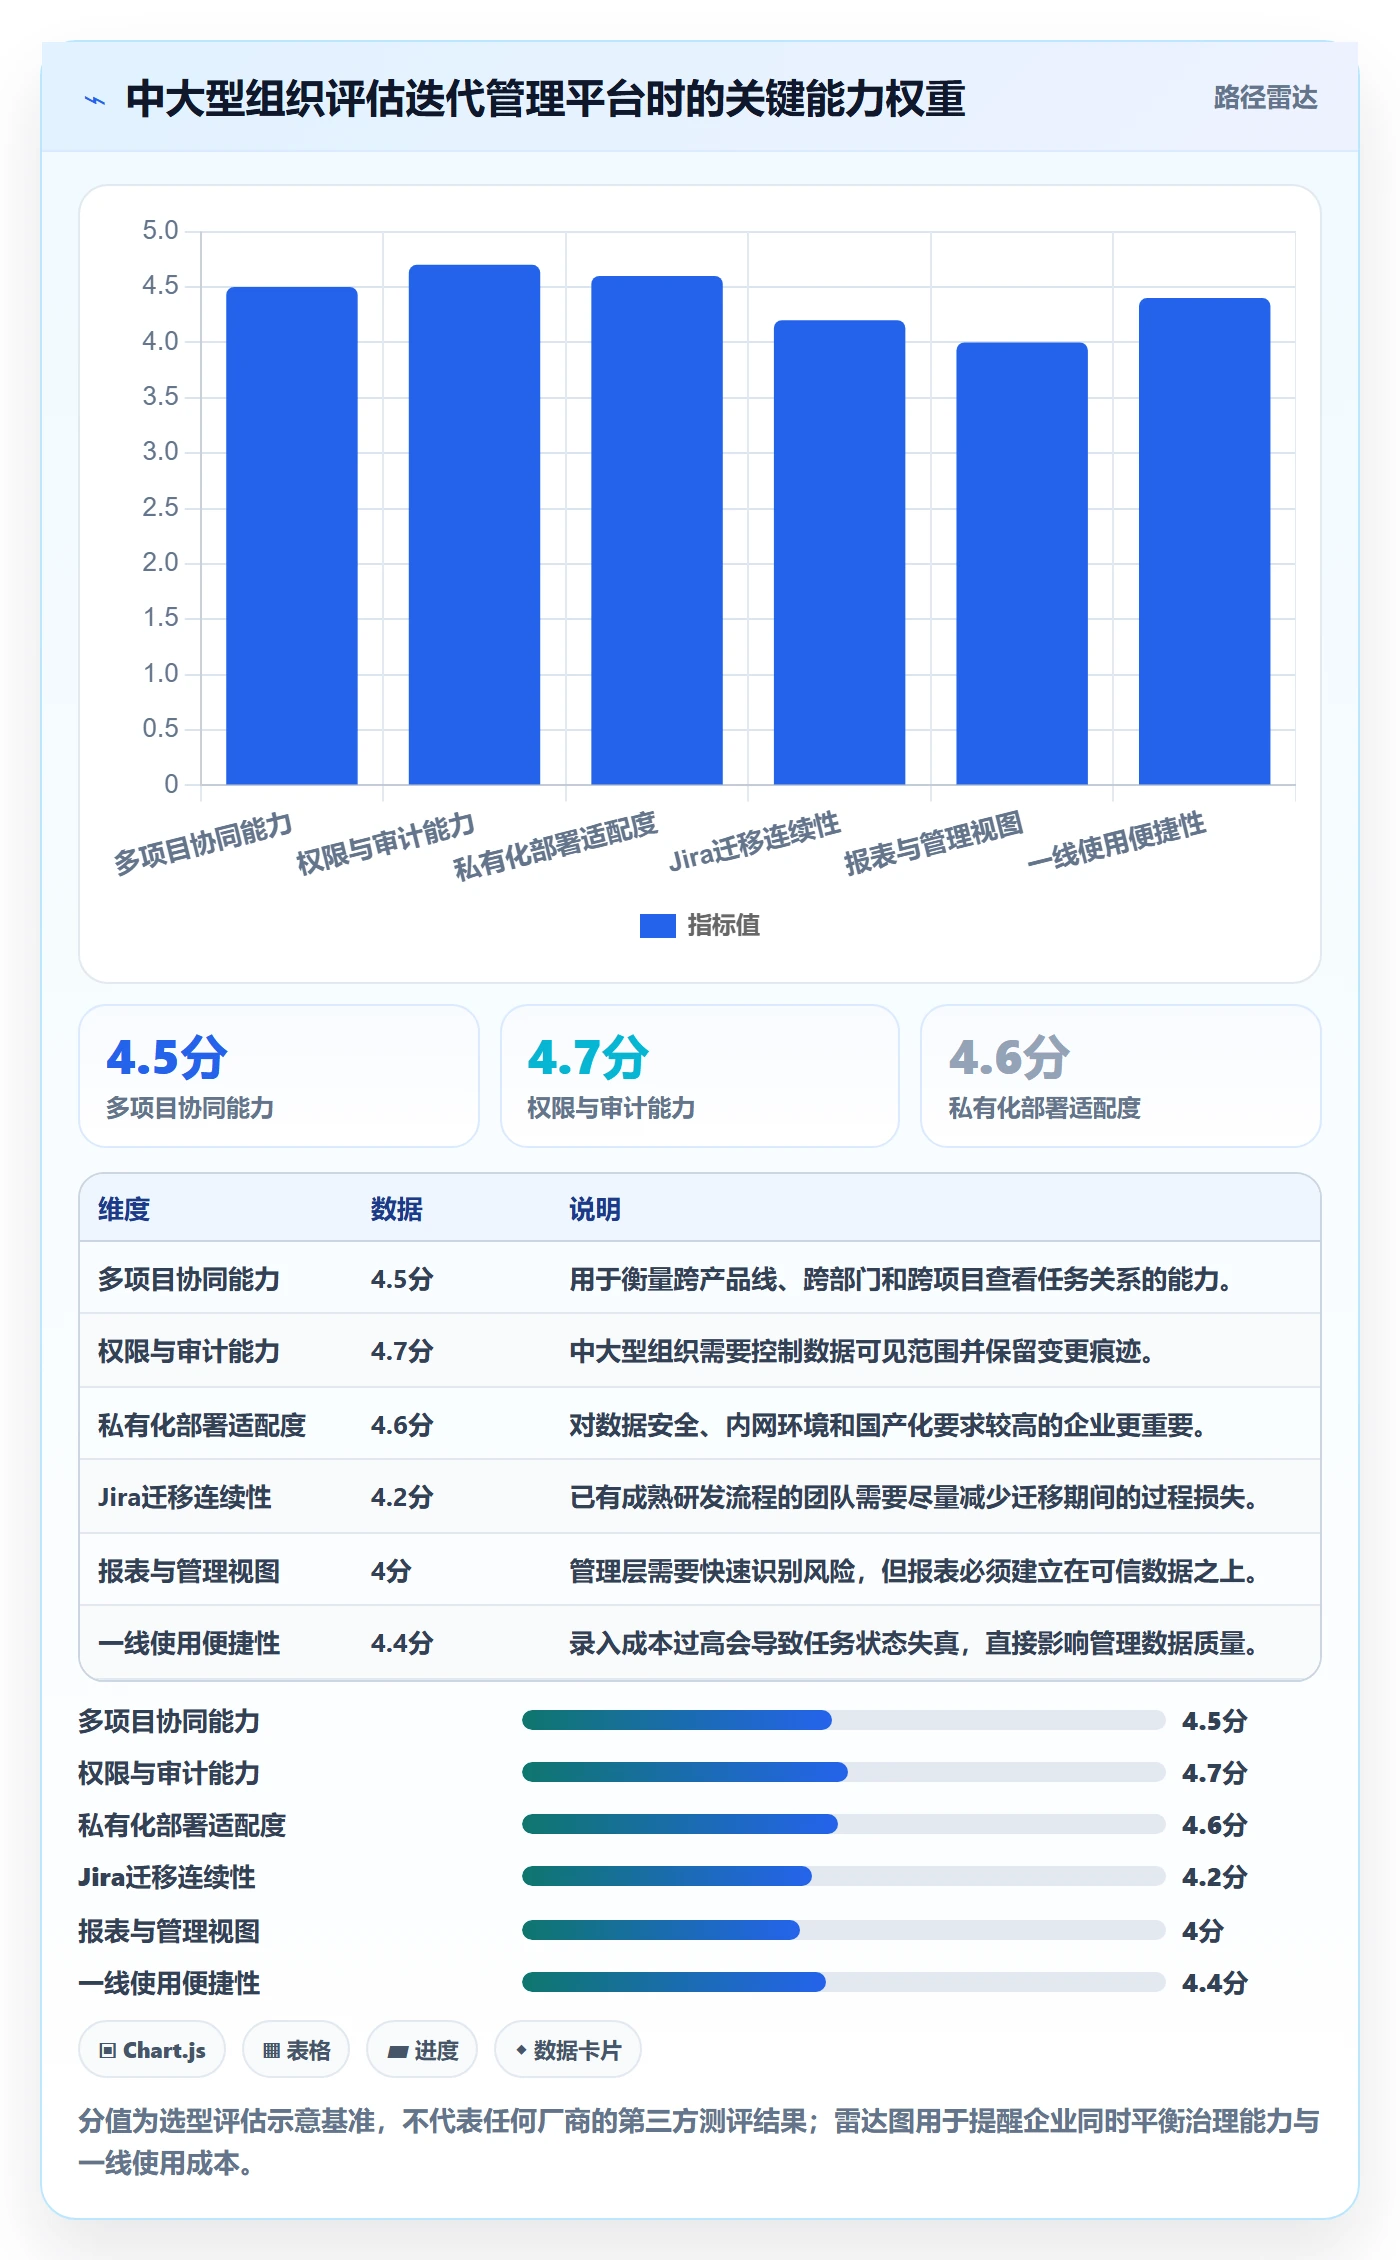Toggle the 指标值 legend color swatch

click(657, 926)
